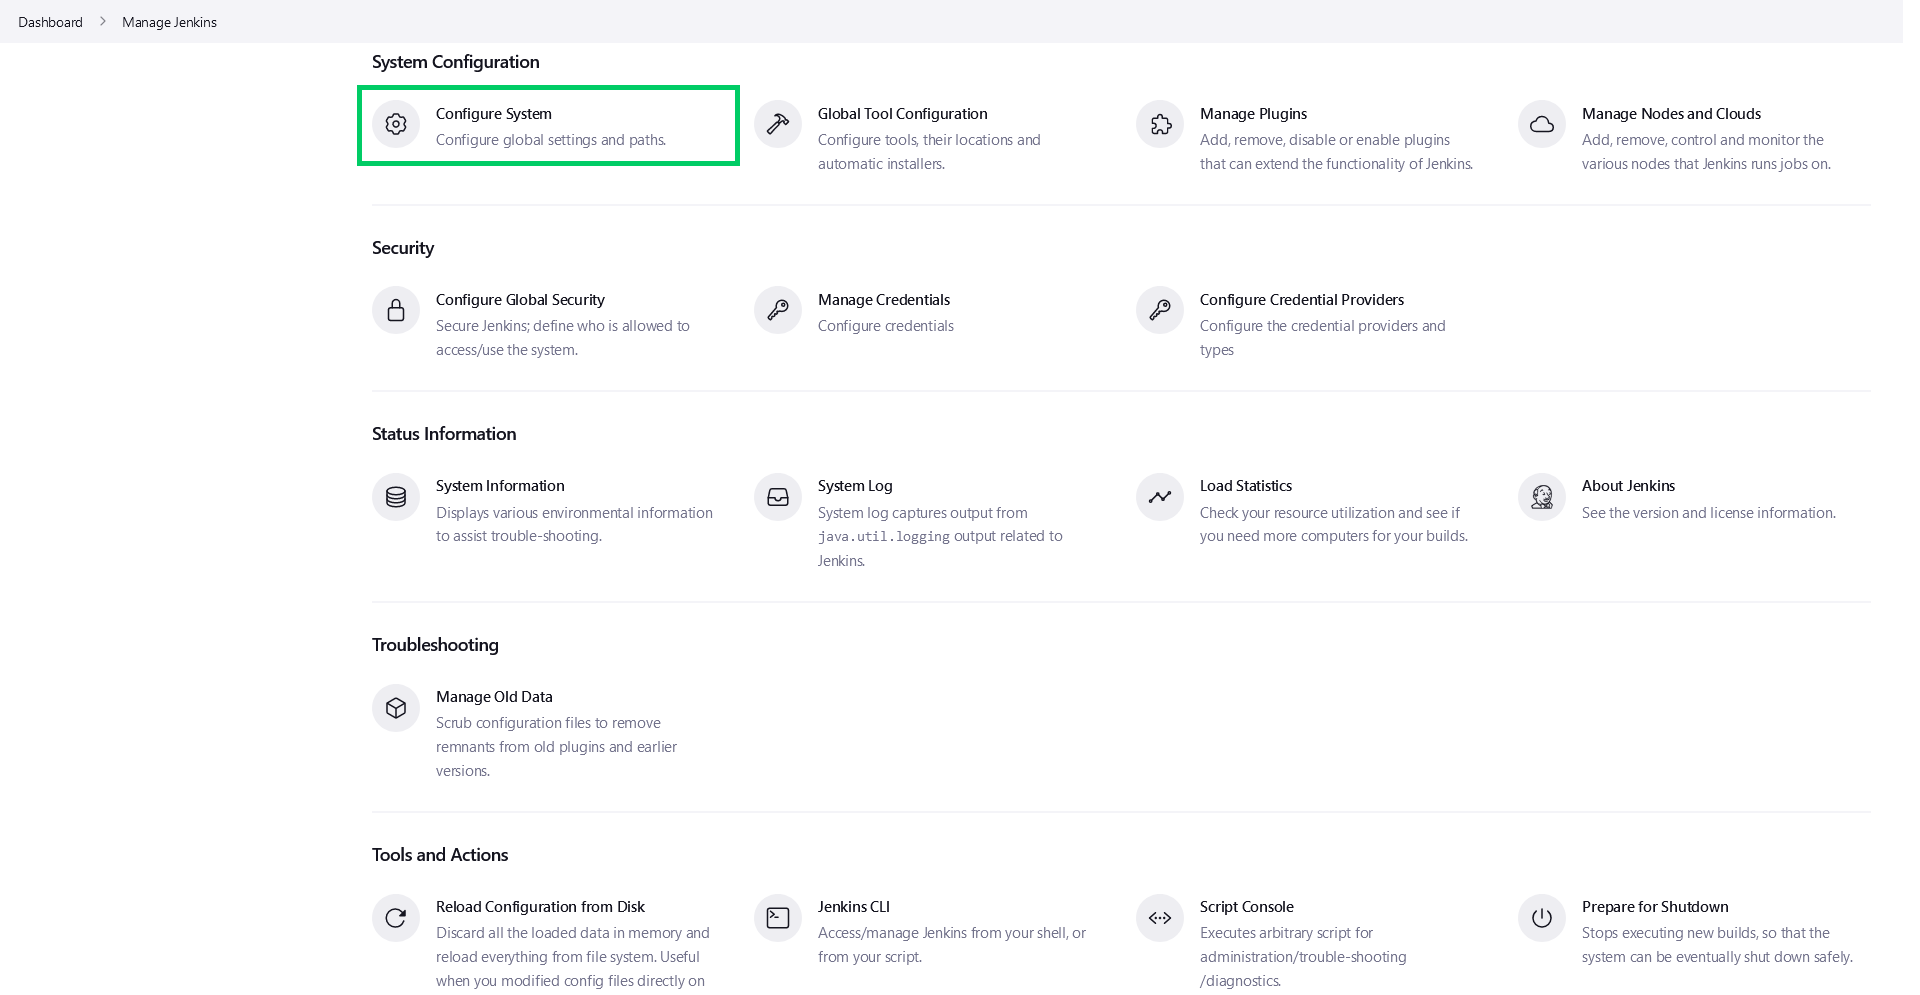Click the Jenkins CLI terminal icon
Screen dimensions: 1920x995
(778, 918)
